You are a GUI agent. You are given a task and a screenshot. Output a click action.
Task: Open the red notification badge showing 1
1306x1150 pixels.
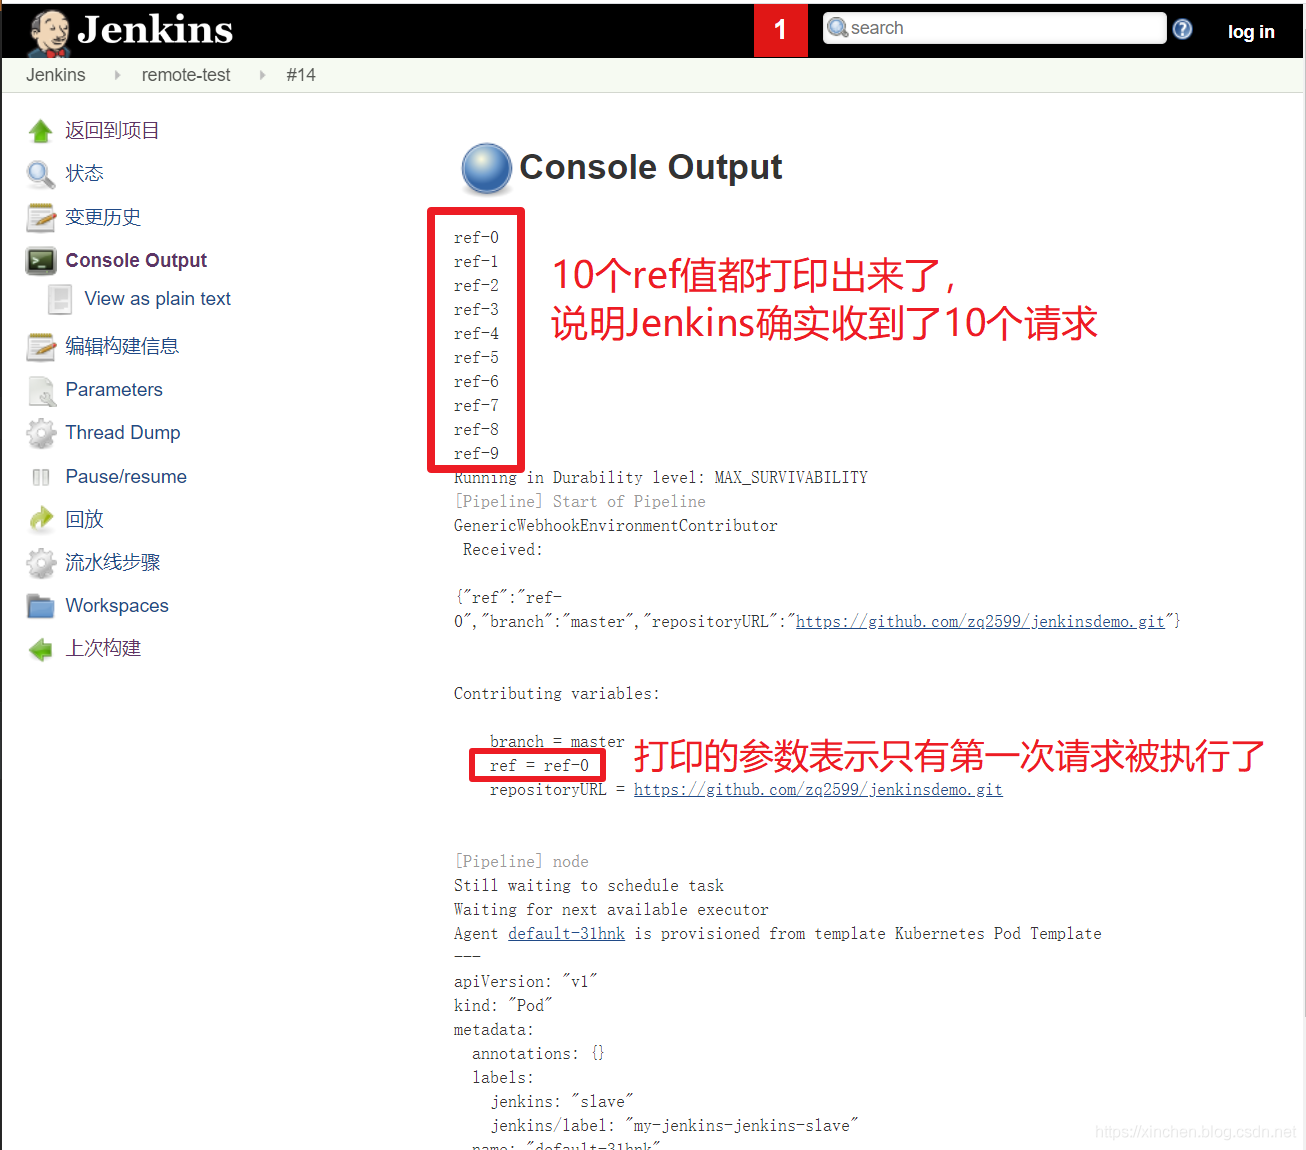pos(780,30)
